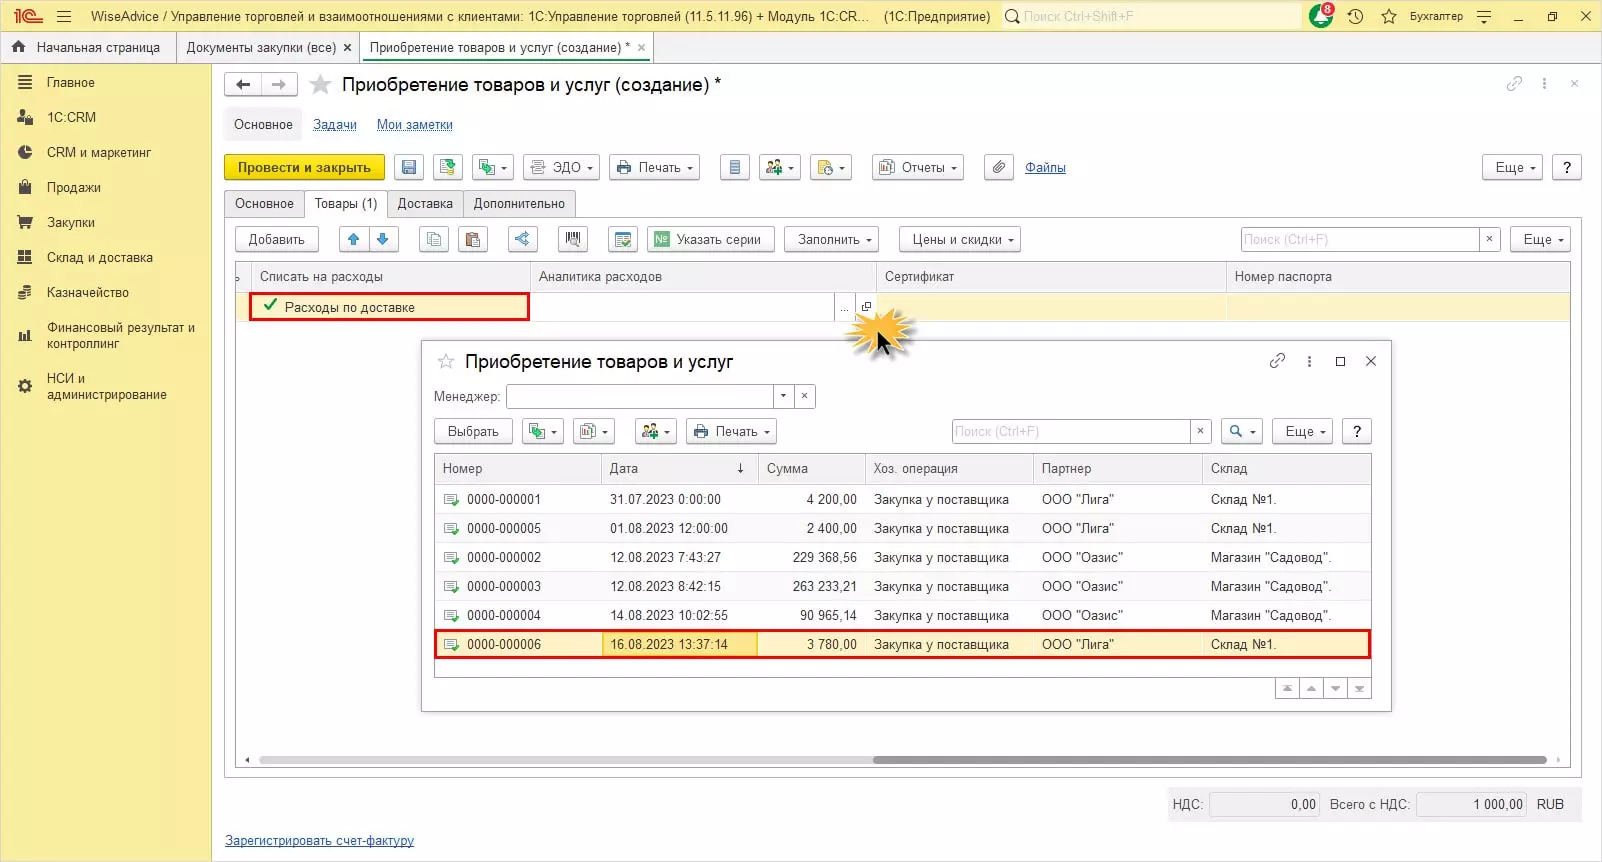The height and width of the screenshot is (862, 1602).
Task: Click the 'Менеджер' input field
Action: [640, 397]
